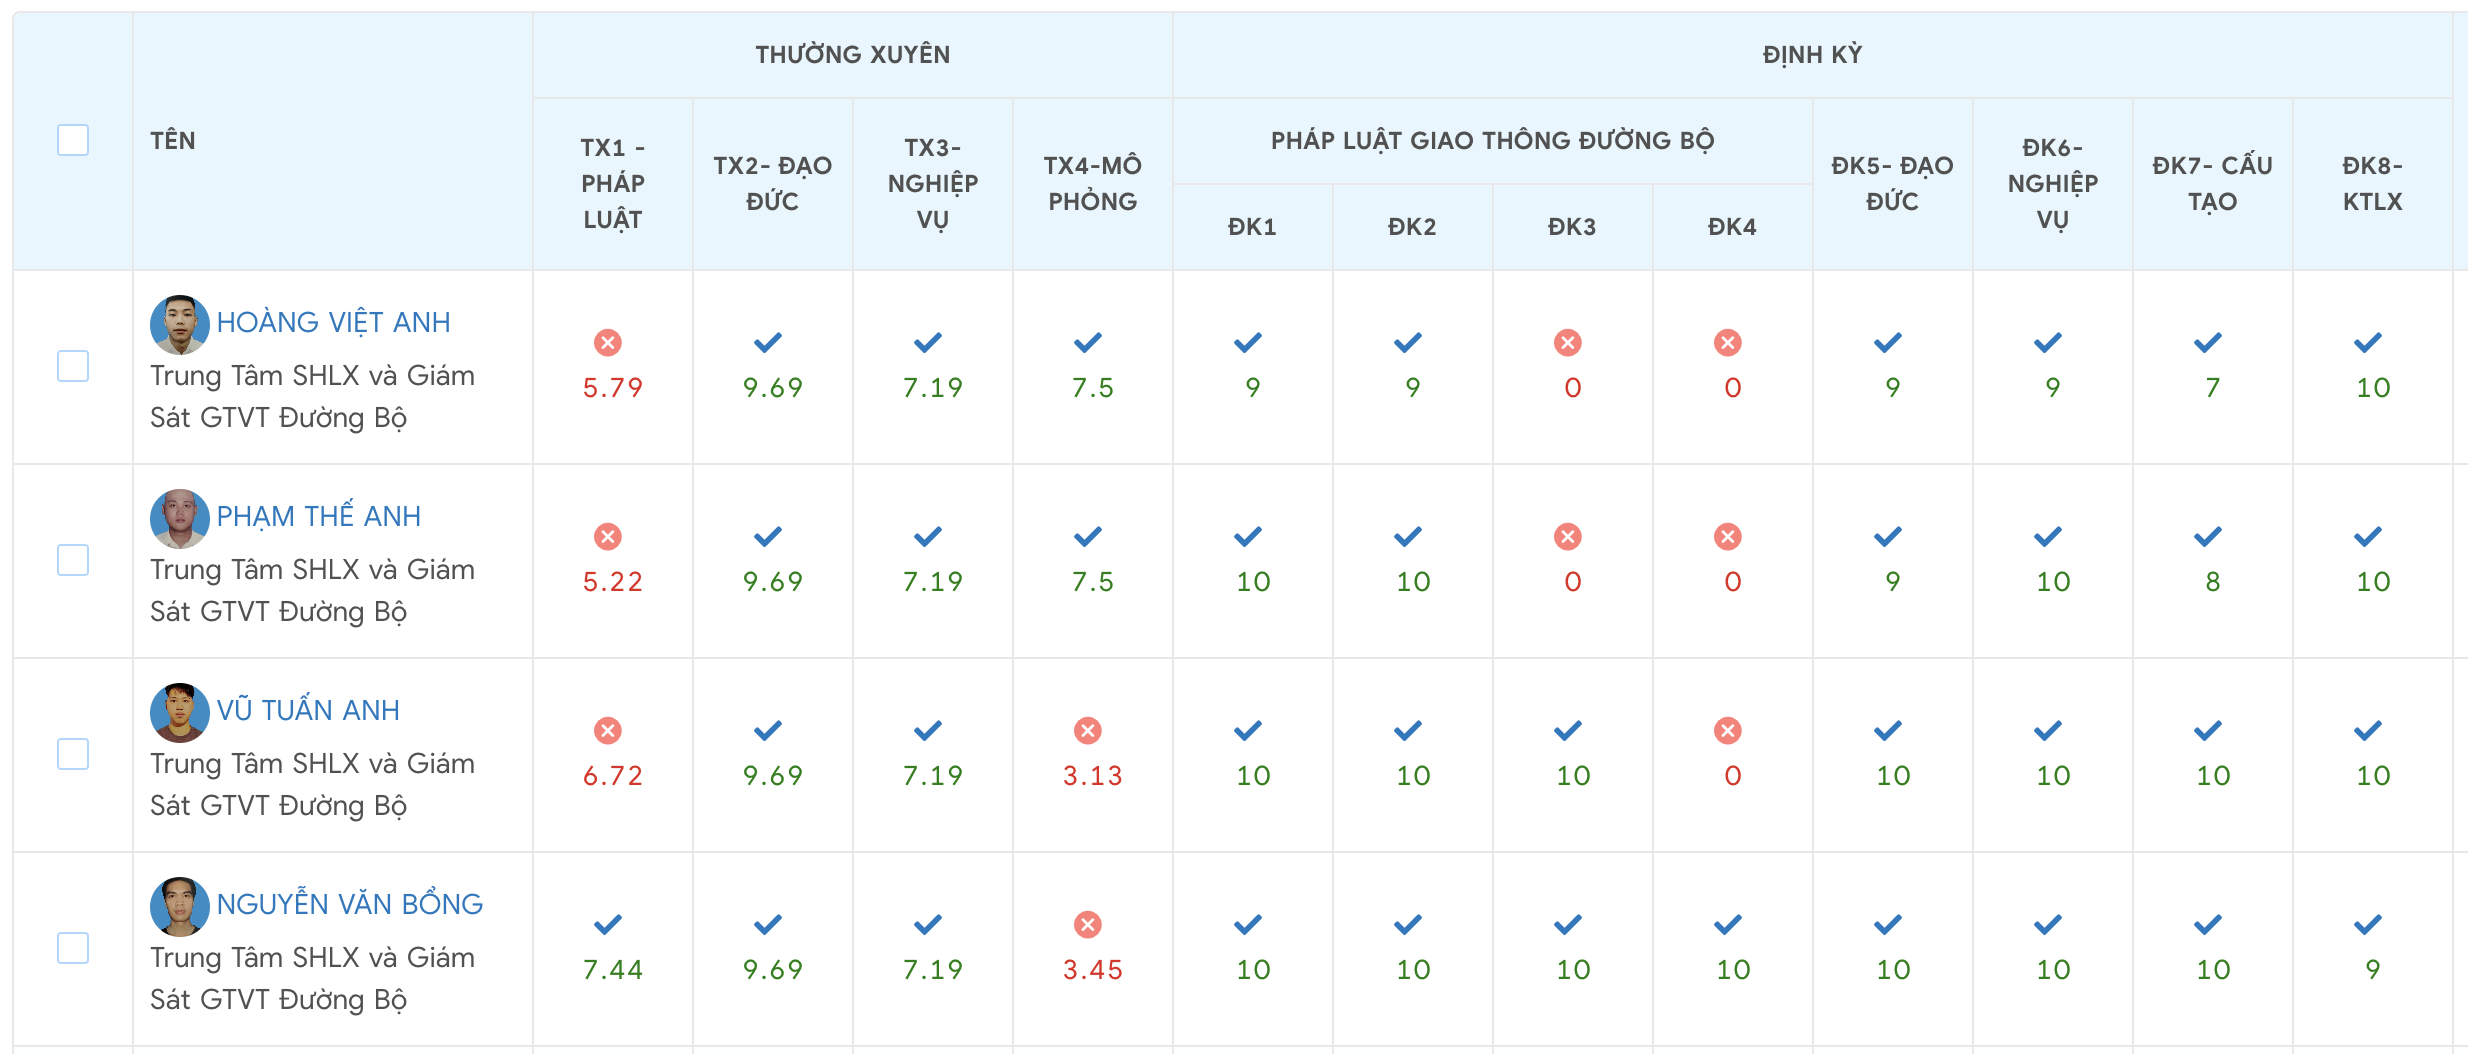Click ĐK8 checkmark in Nguyễn Văn Bổng's row
Image resolution: width=2468 pixels, height=1054 pixels.
[x=2368, y=925]
